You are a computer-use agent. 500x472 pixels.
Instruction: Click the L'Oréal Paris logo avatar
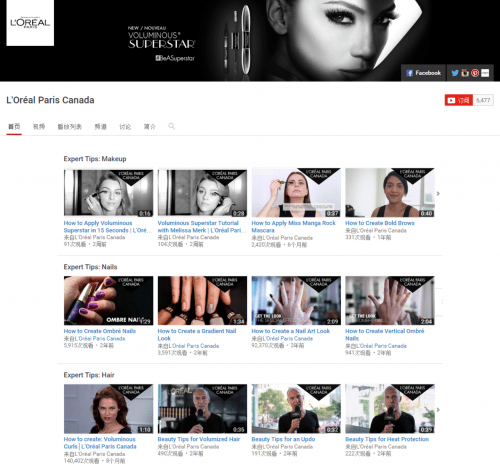[x=30, y=23]
